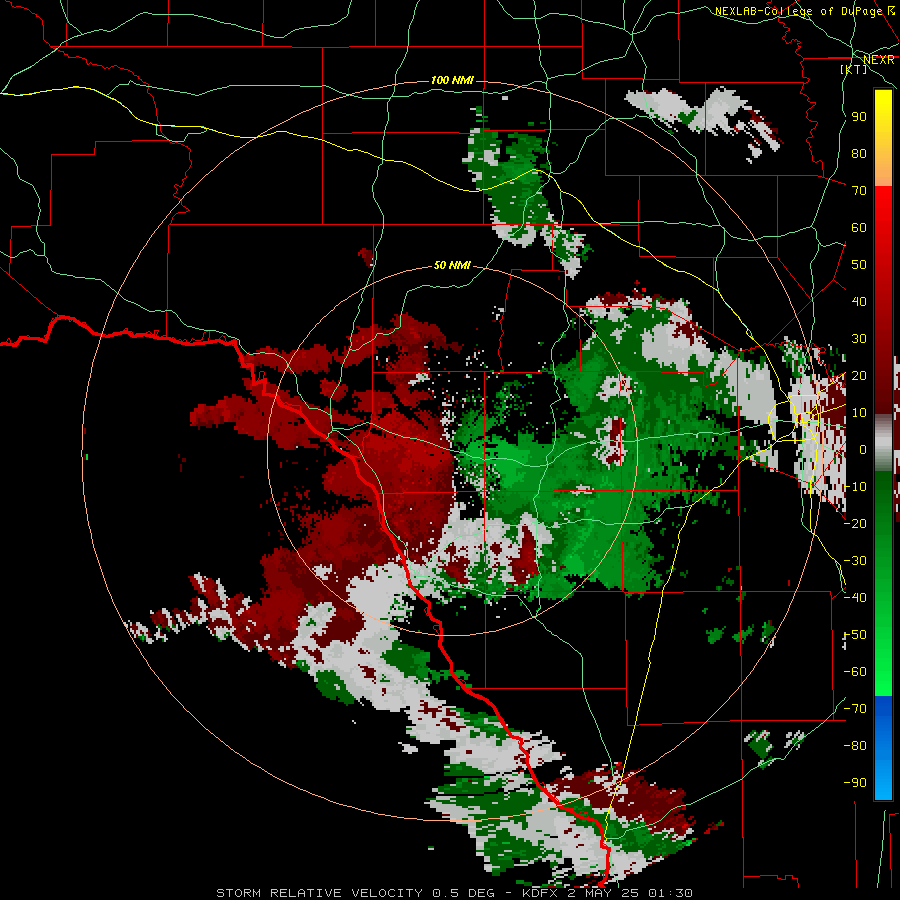Click the -40 value on the velocity scale

855,598
